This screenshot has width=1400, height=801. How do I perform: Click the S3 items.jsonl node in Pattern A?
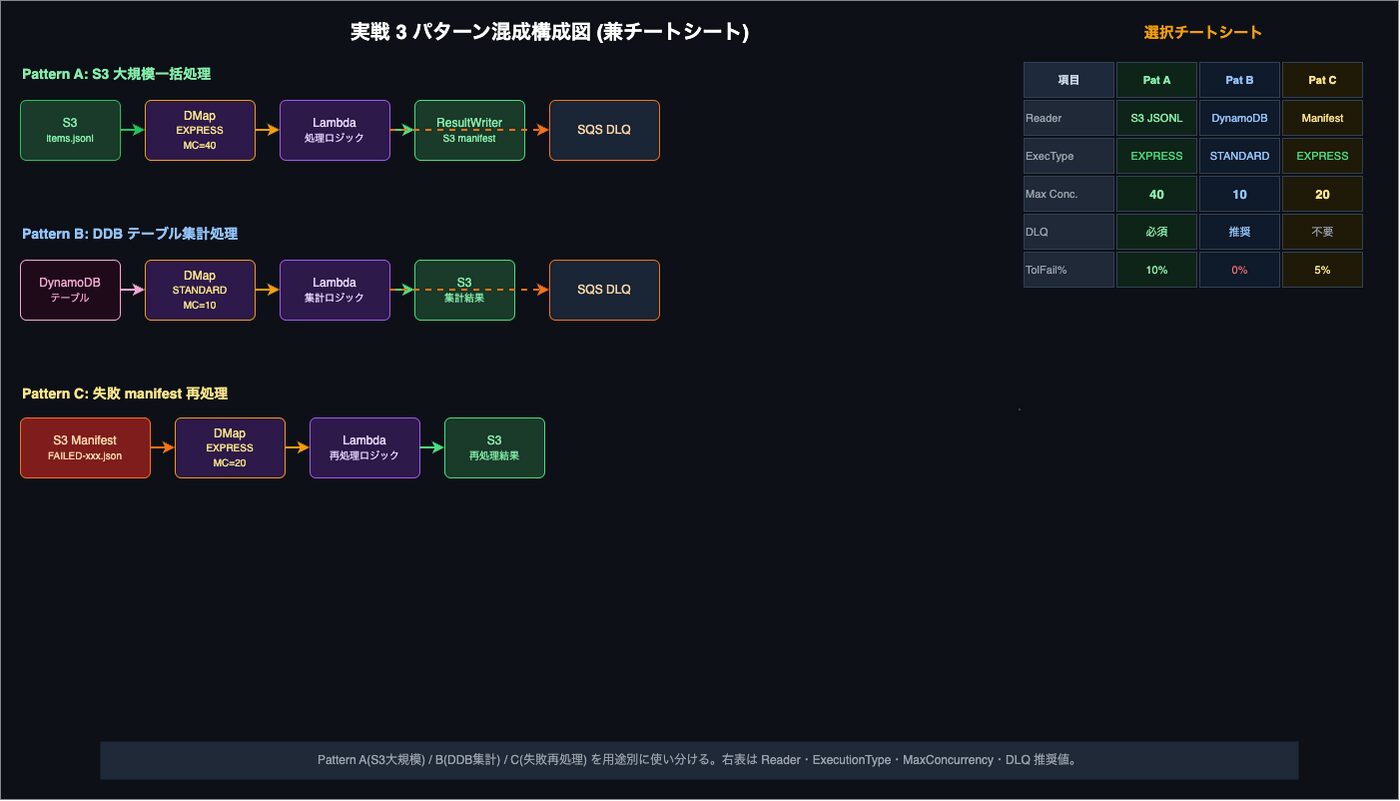click(70, 130)
